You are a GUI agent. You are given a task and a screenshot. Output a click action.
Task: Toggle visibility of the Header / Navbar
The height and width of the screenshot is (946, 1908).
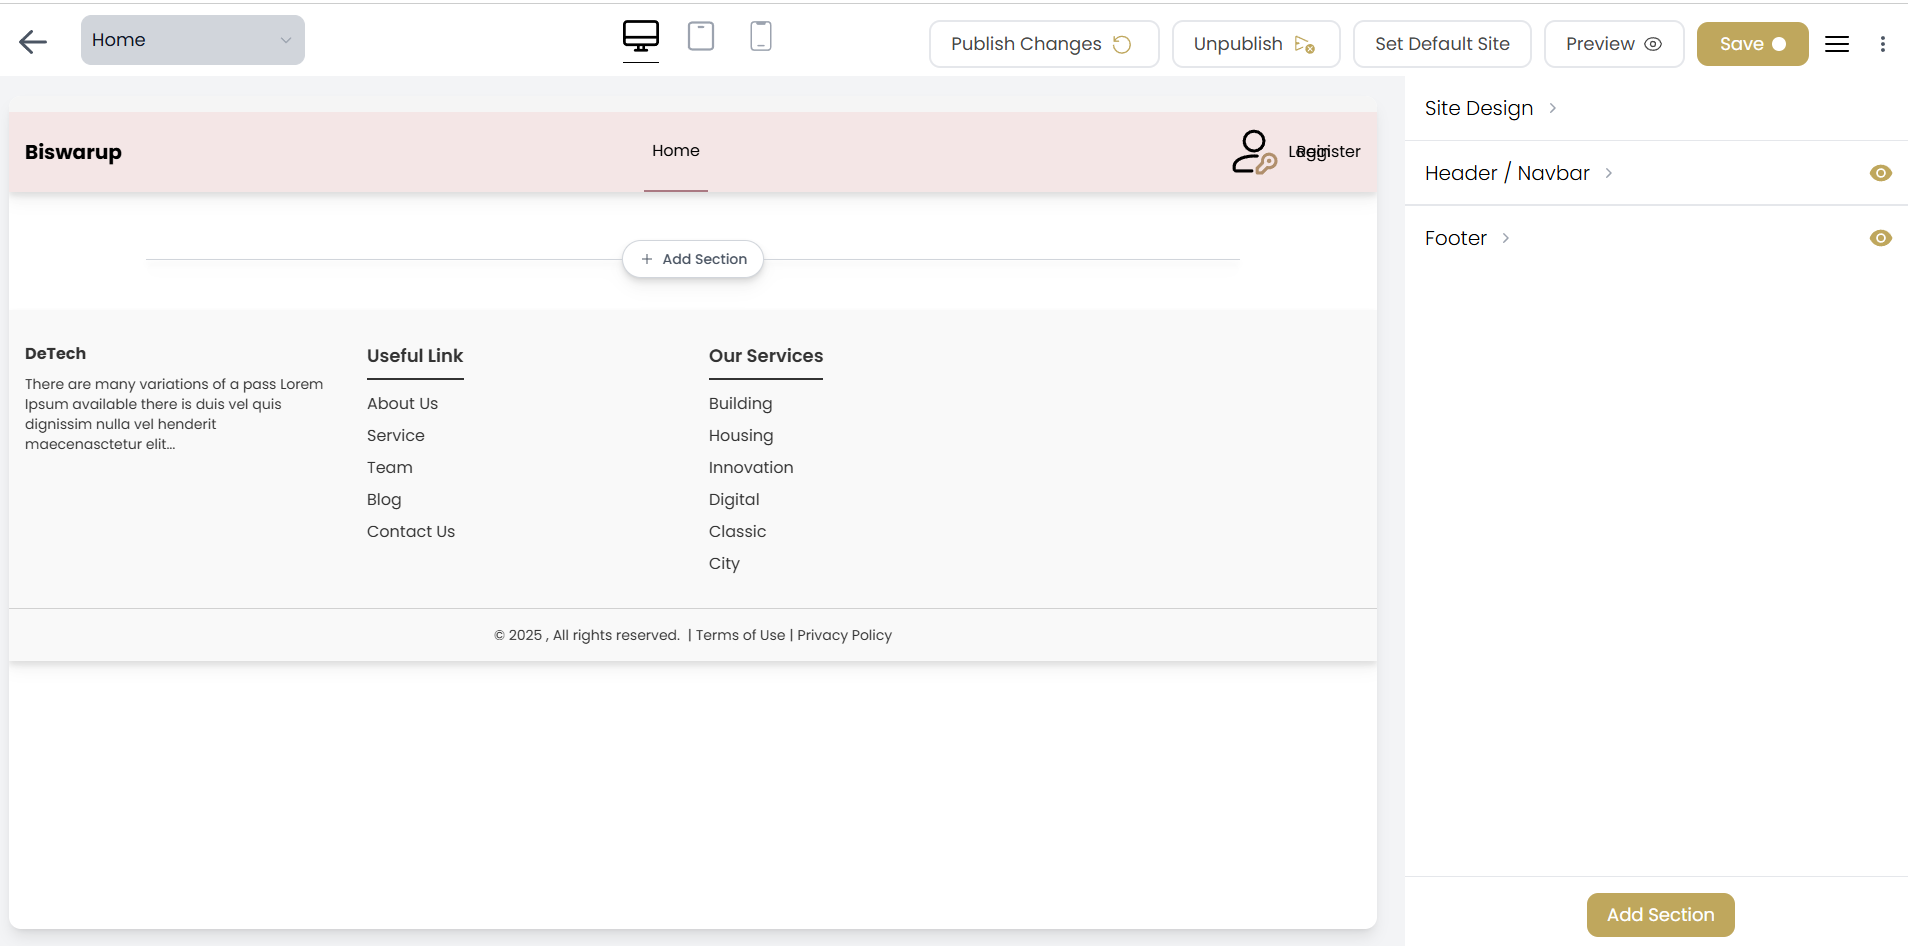click(1881, 173)
